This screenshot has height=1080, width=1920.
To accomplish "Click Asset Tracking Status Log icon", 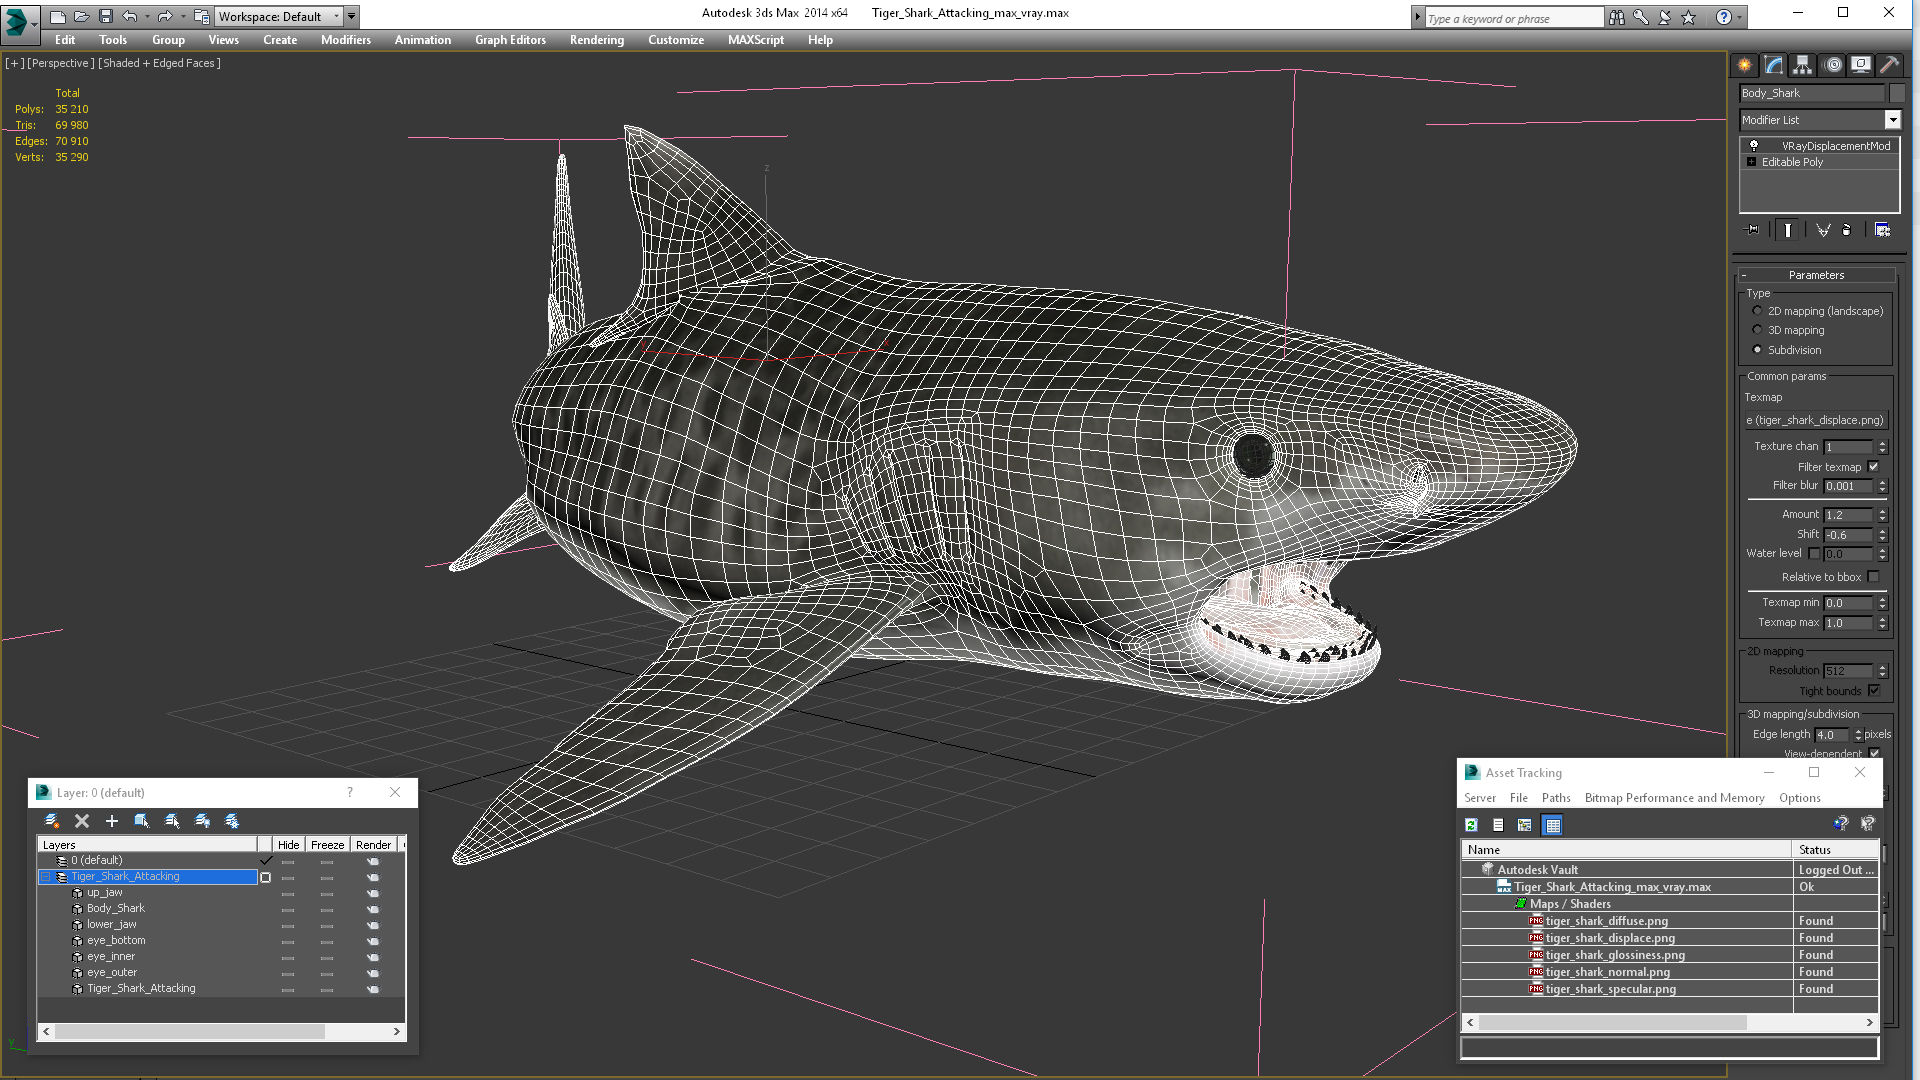I will point(1498,825).
